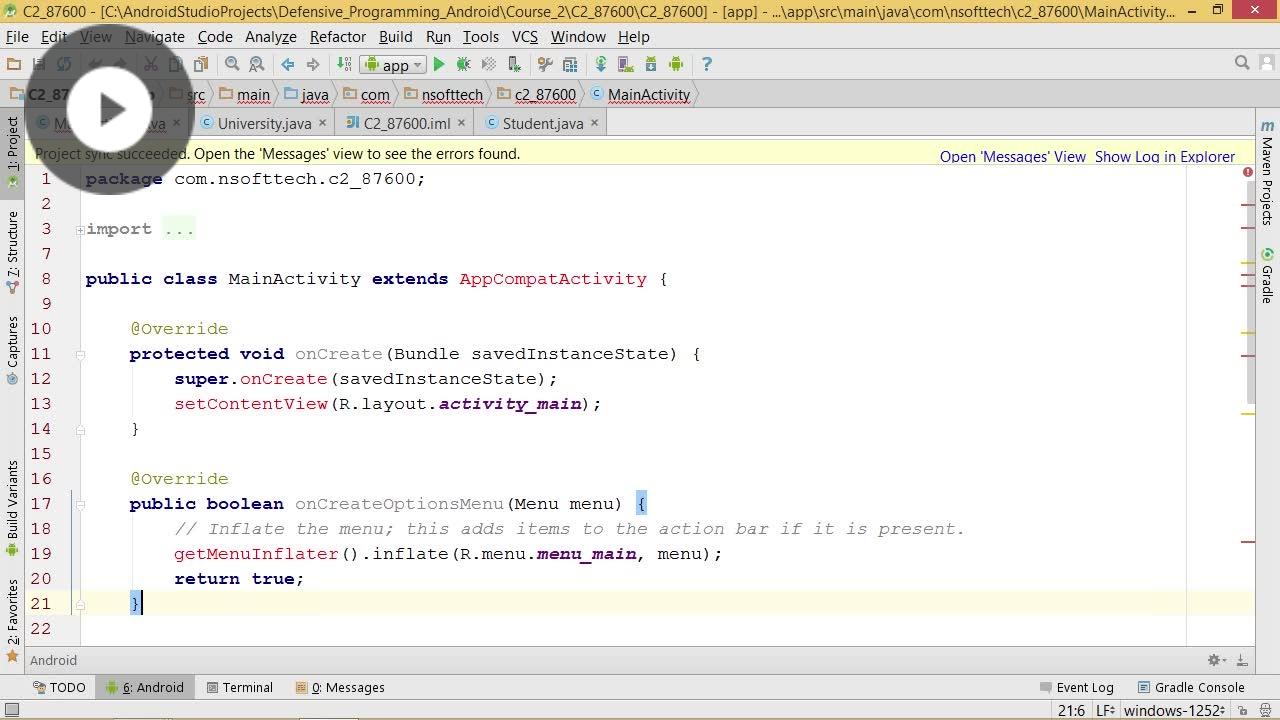Screen dimensions: 1280x720
Task: Open the Maven Projects side panel
Action: pos(1267,172)
